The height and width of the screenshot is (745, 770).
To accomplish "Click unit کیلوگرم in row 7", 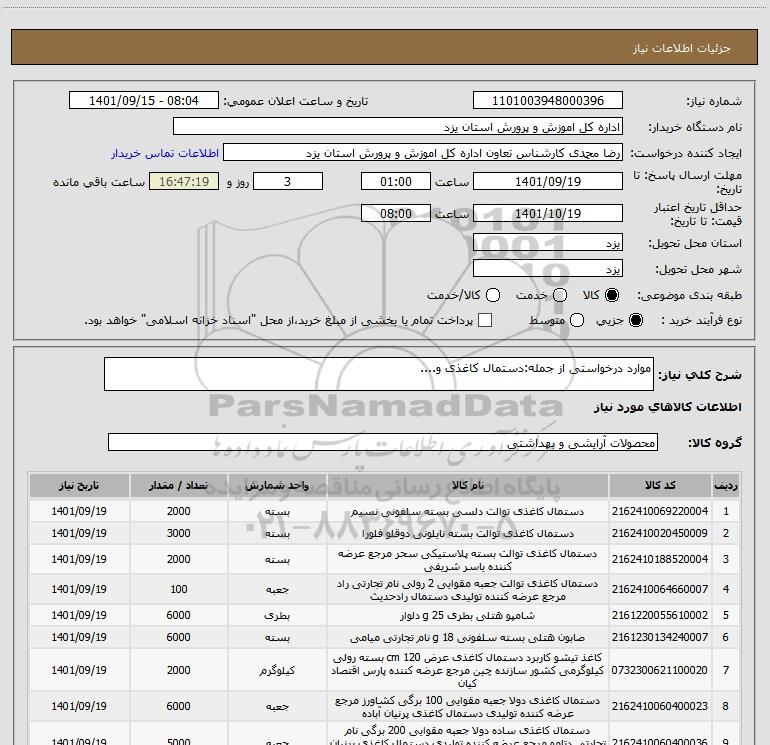I will click(277, 670).
